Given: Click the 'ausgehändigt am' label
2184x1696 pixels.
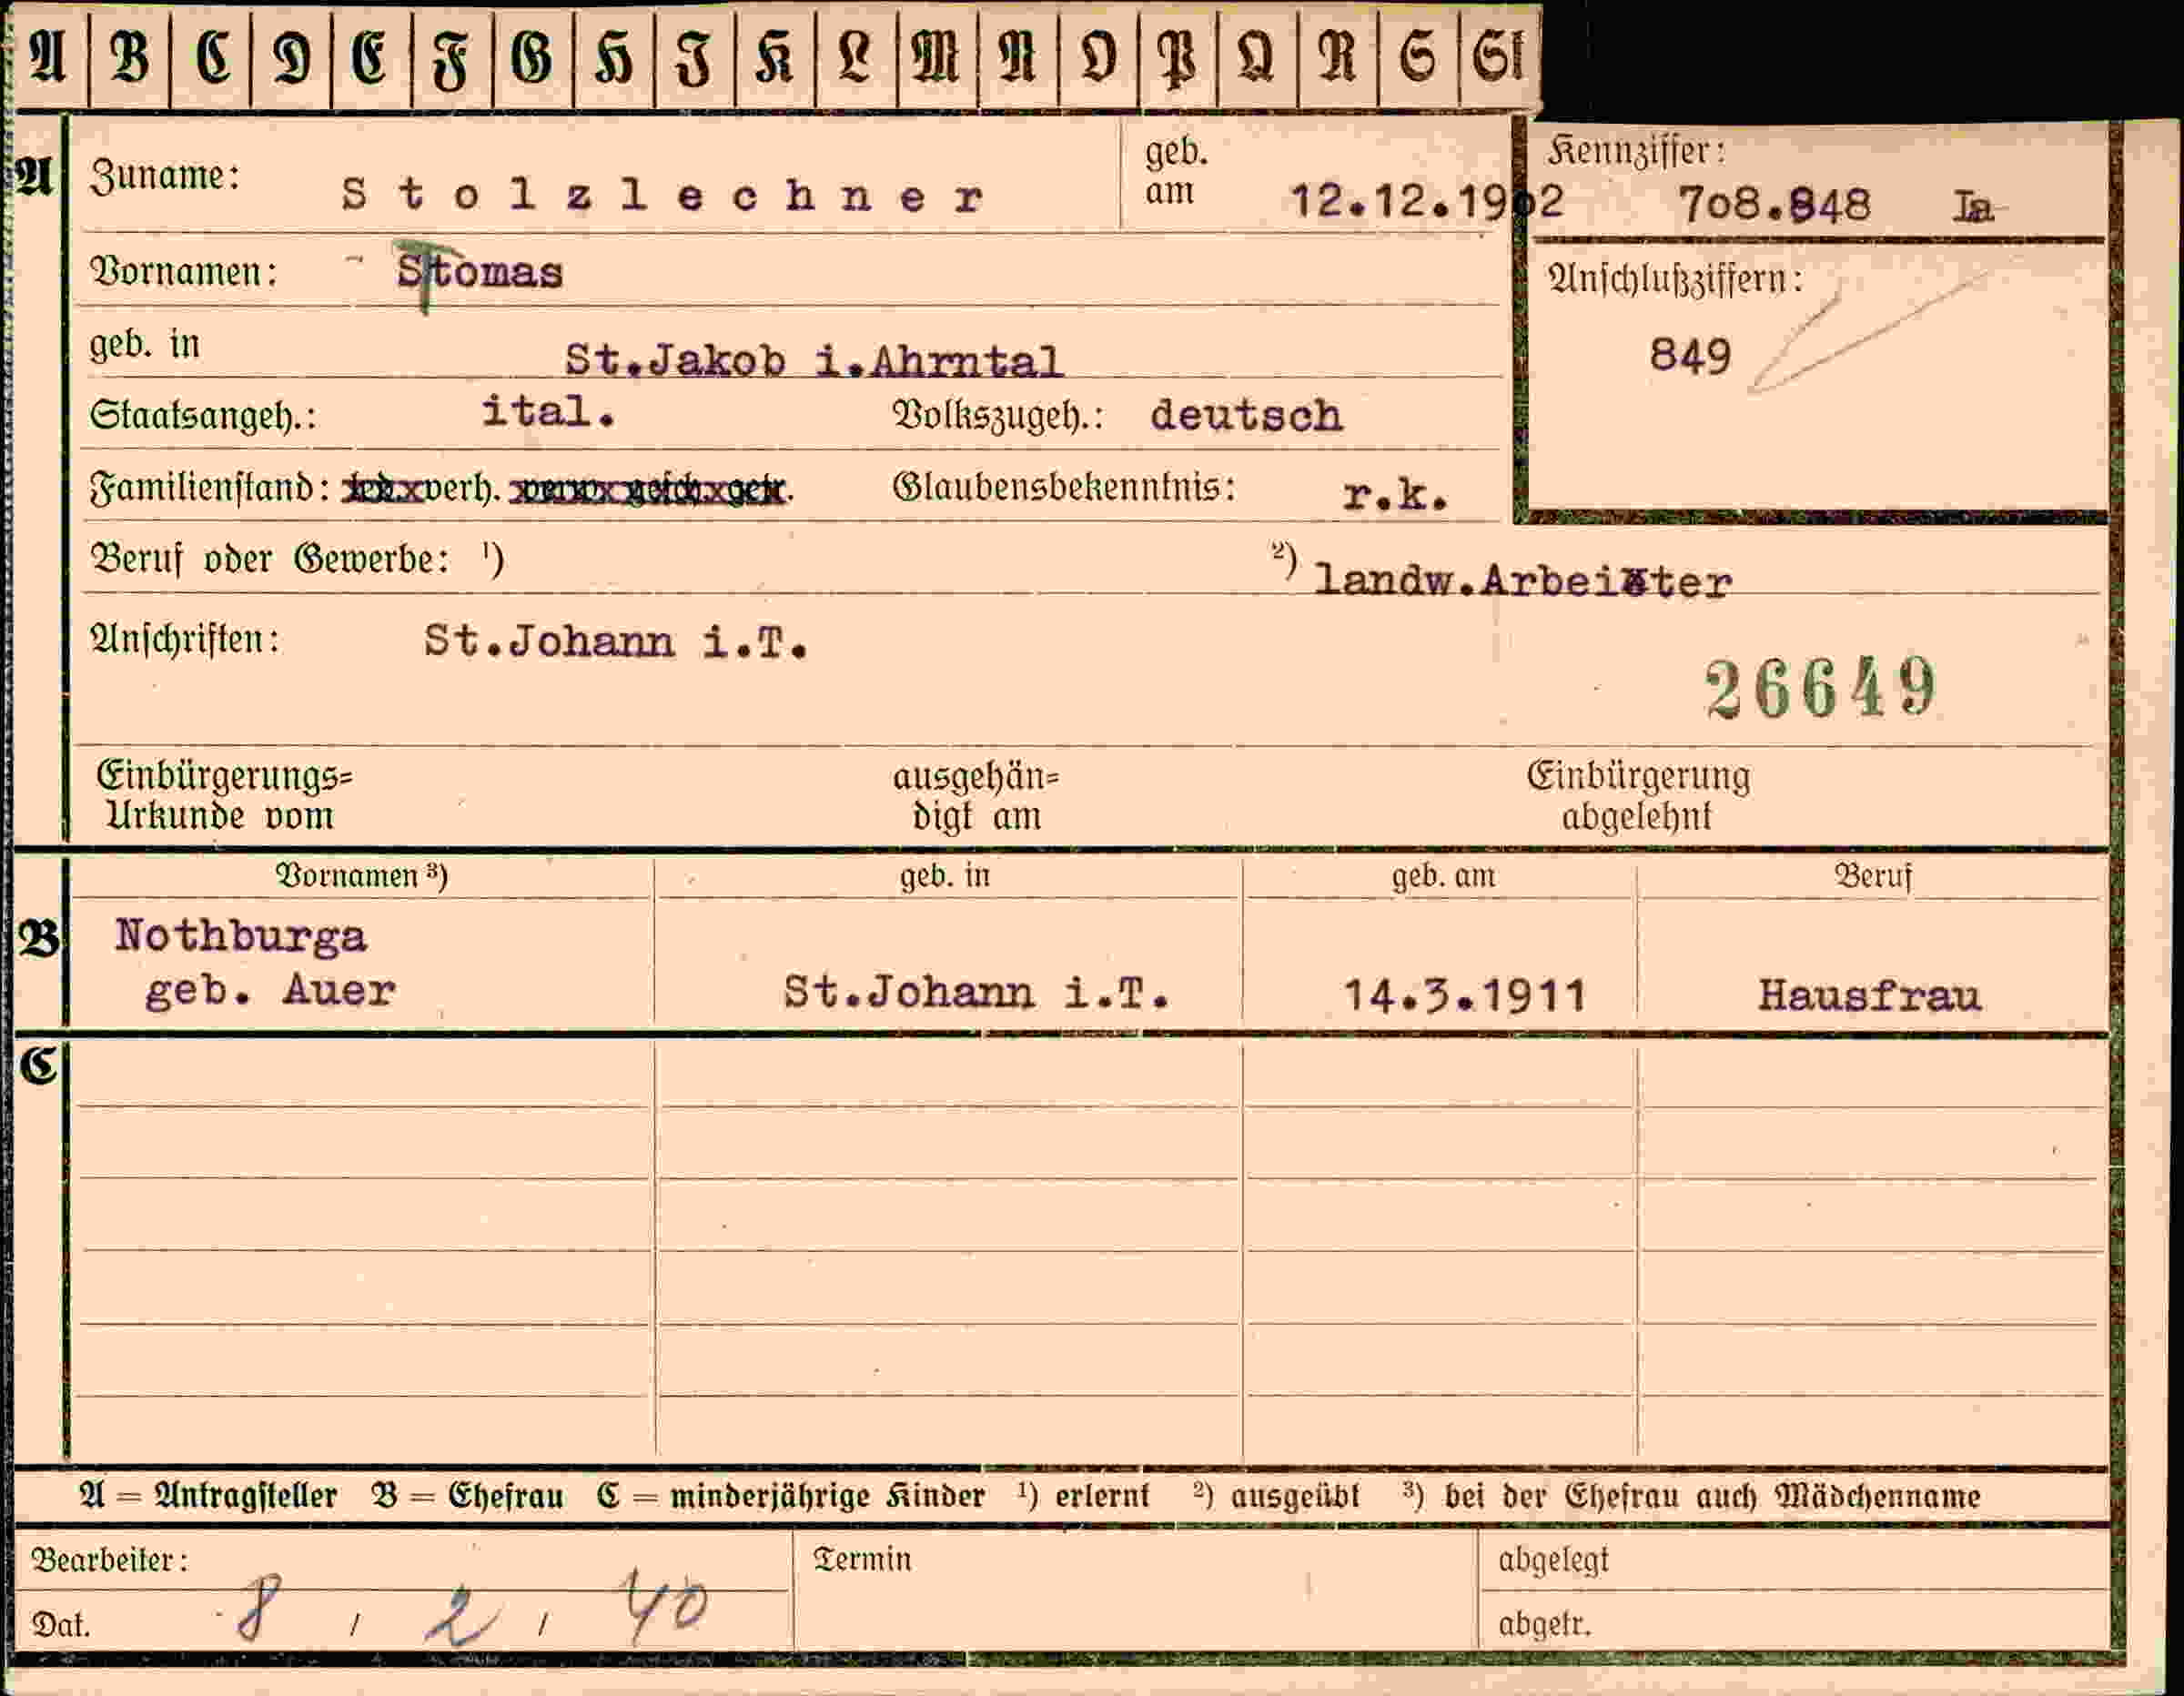Looking at the screenshot, I should click(x=976, y=796).
